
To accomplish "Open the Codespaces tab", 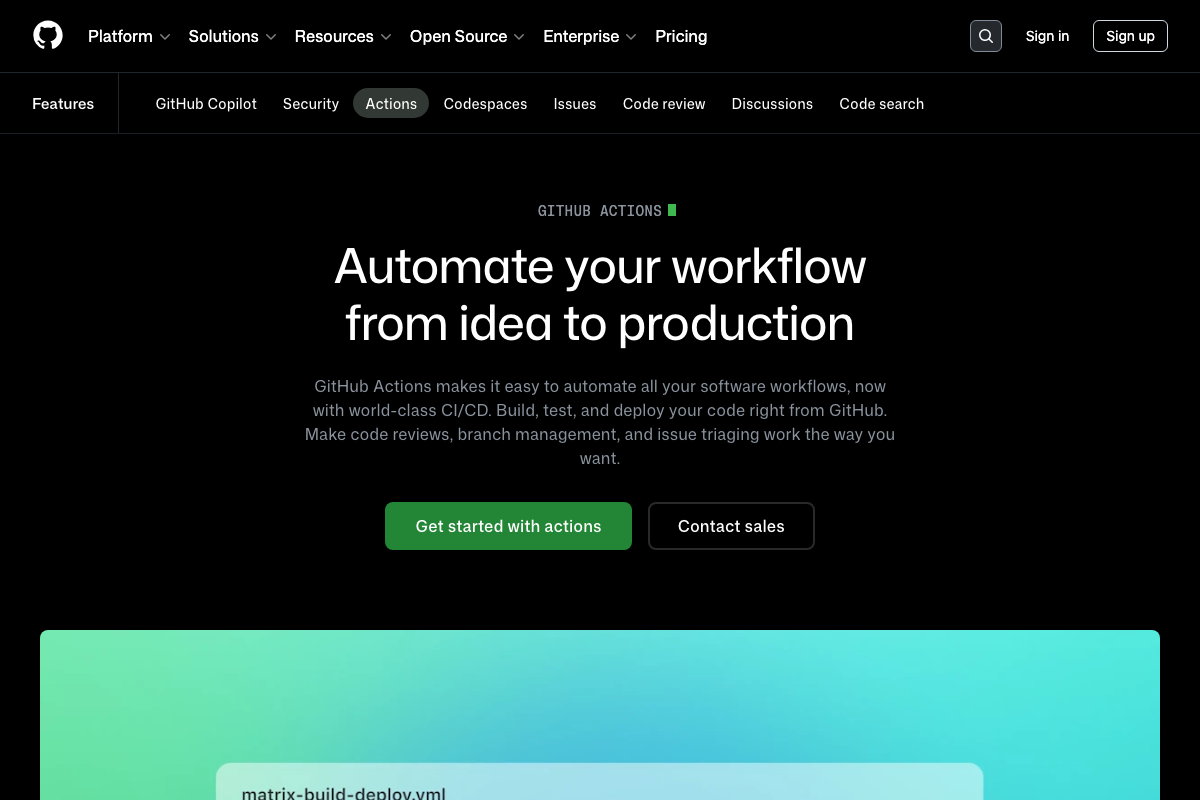I will 485,103.
